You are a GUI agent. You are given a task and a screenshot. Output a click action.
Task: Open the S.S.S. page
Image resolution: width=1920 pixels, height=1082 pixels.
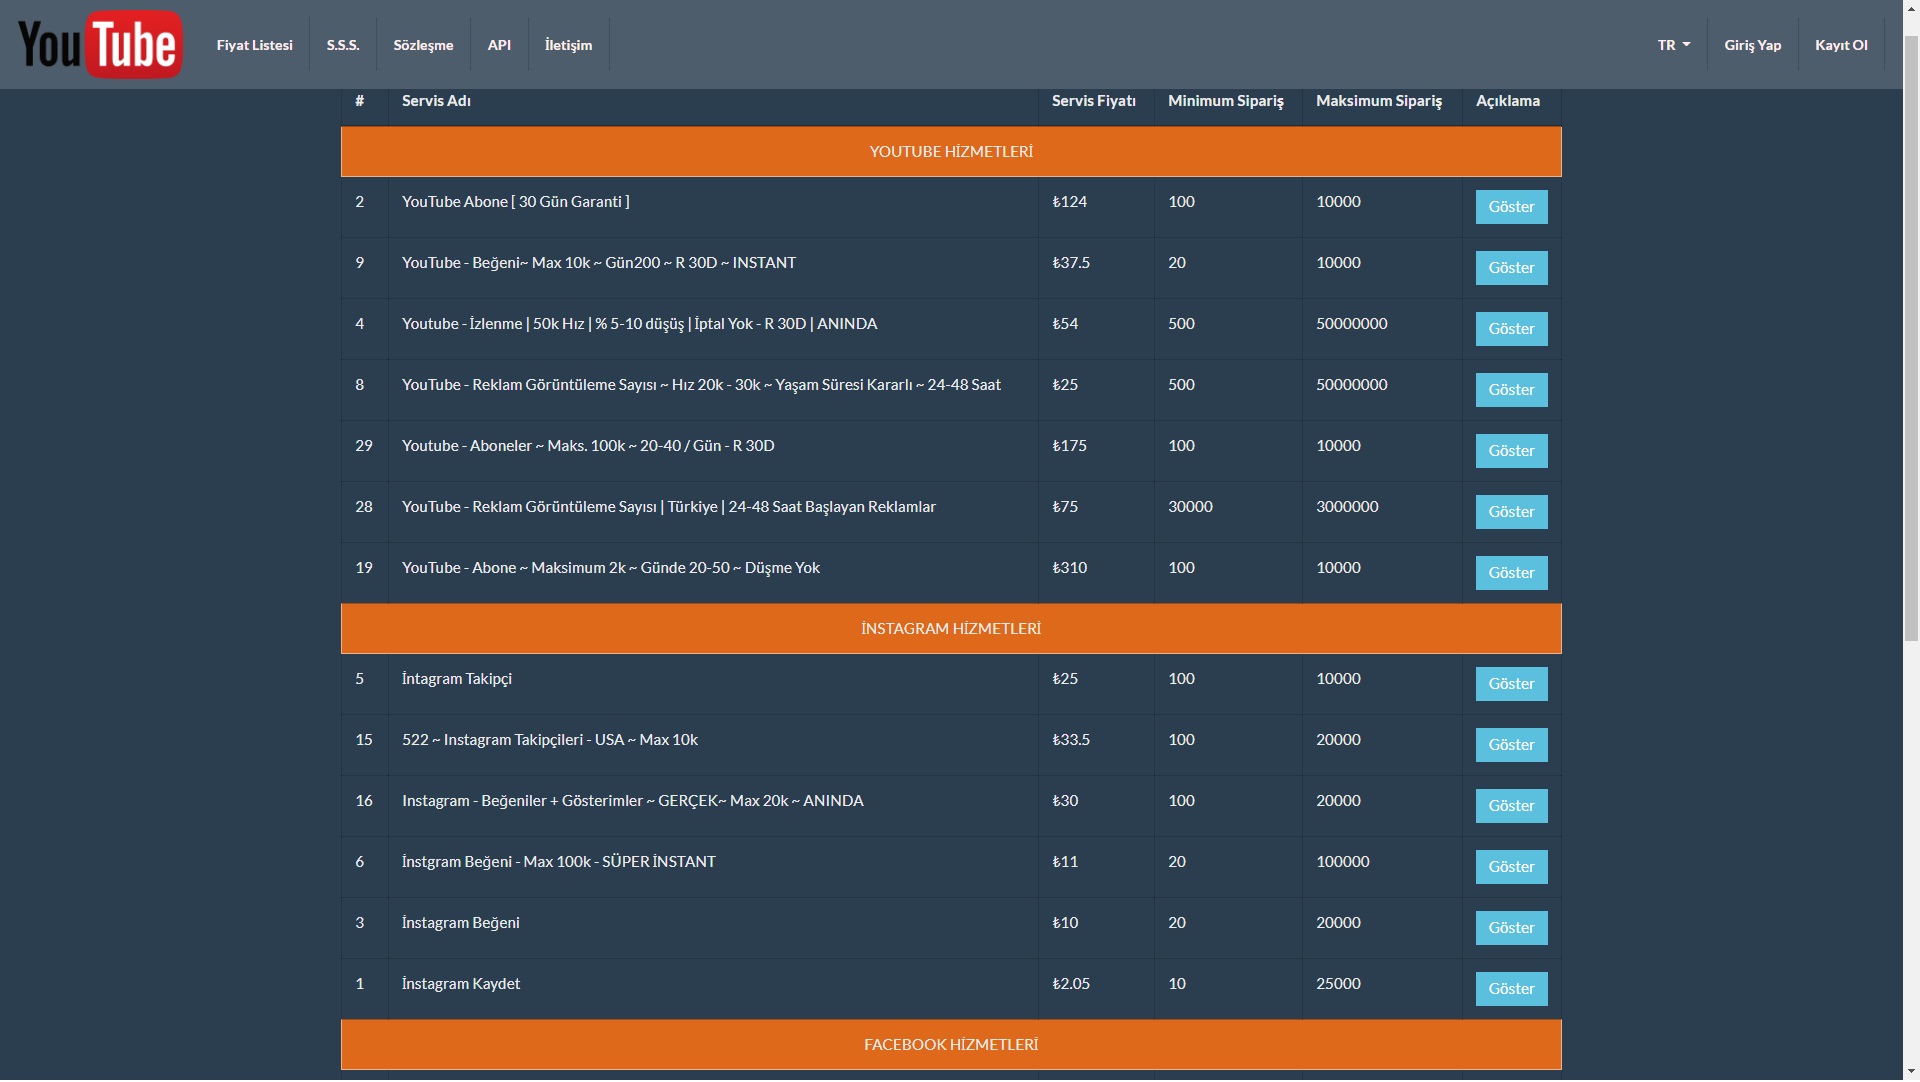click(x=343, y=45)
